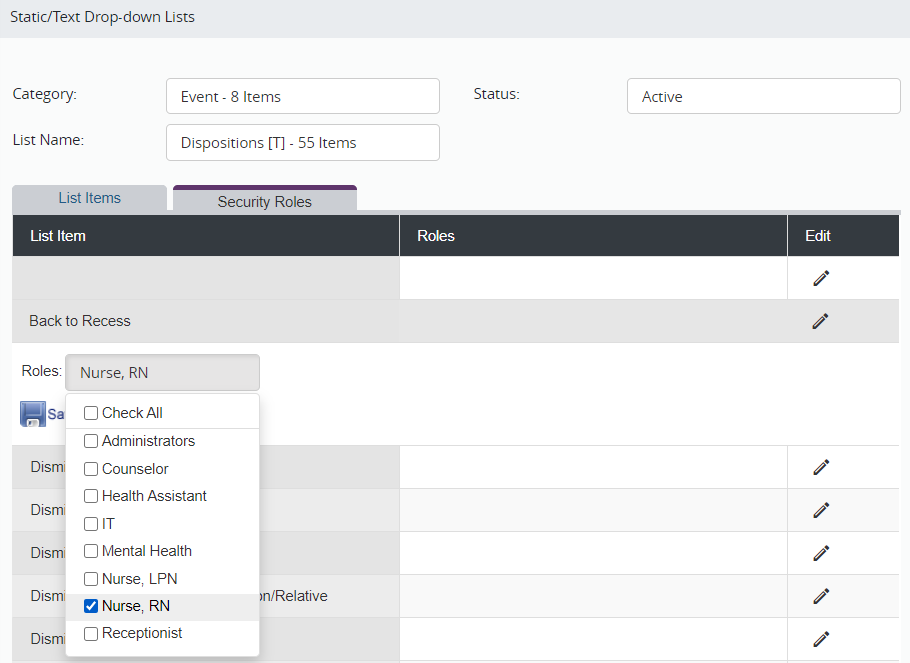Click the Back to Recess row text
910x663 pixels.
80,321
